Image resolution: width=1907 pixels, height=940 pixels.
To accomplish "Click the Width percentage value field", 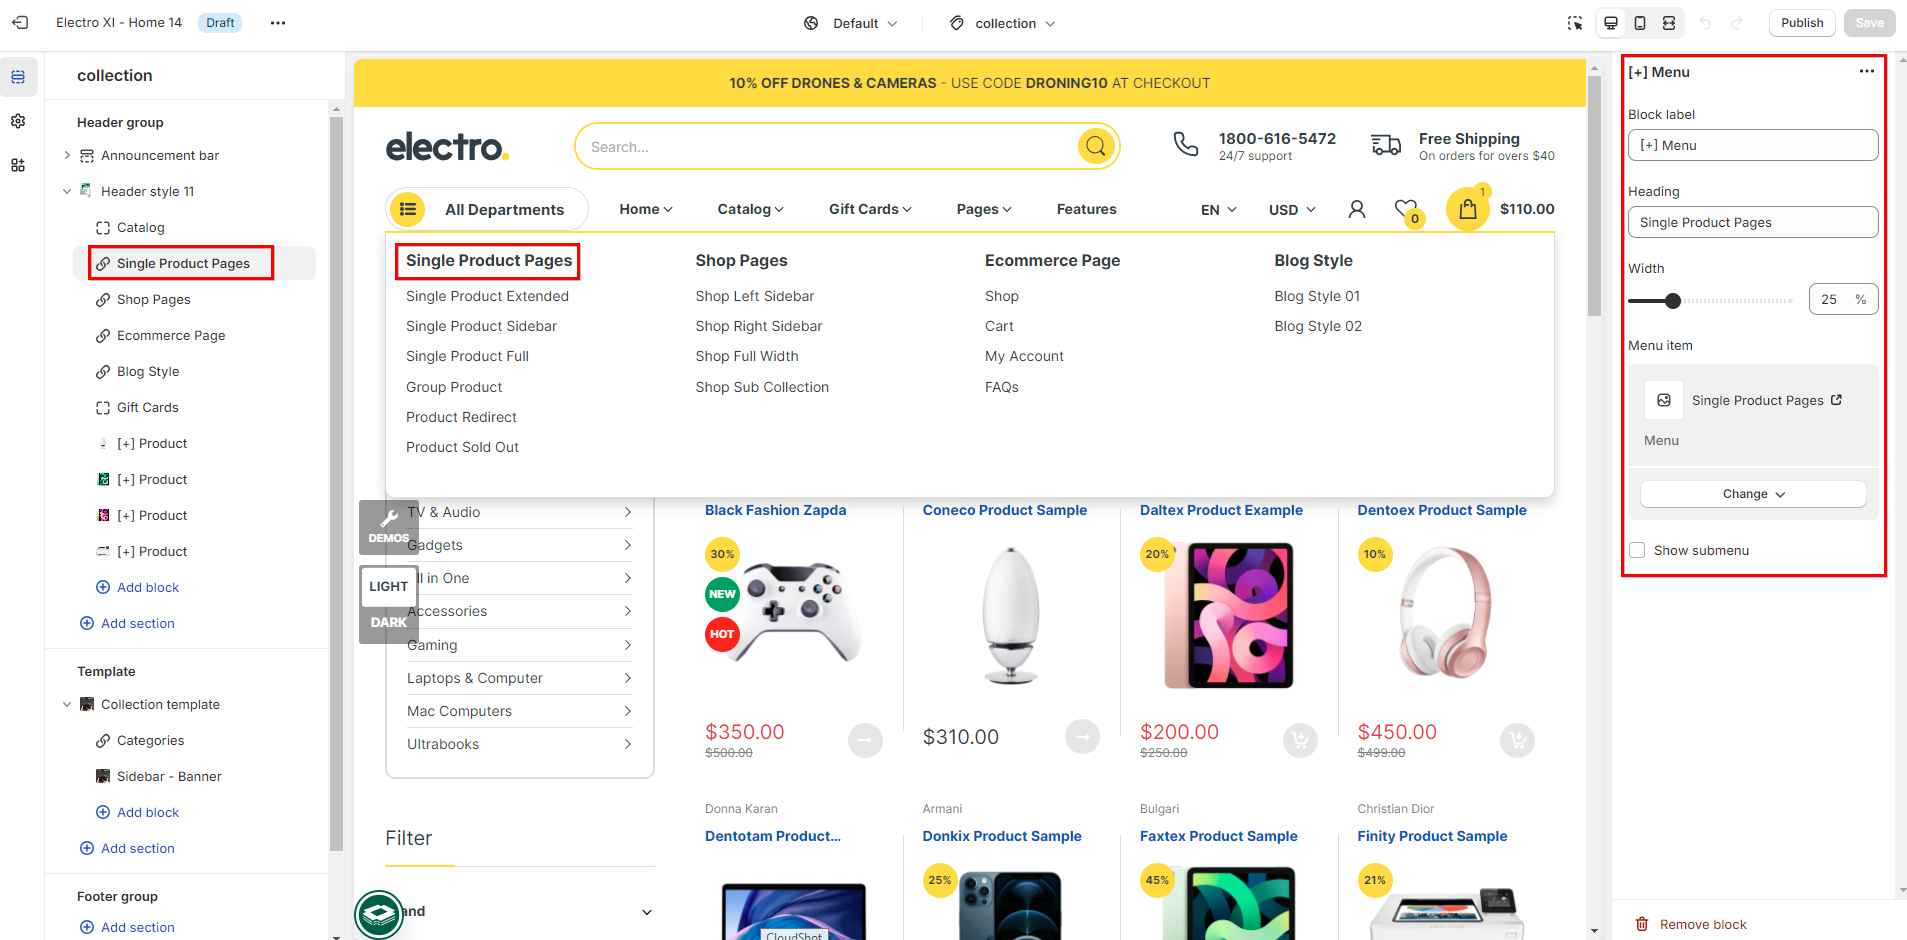I will point(1843,299).
